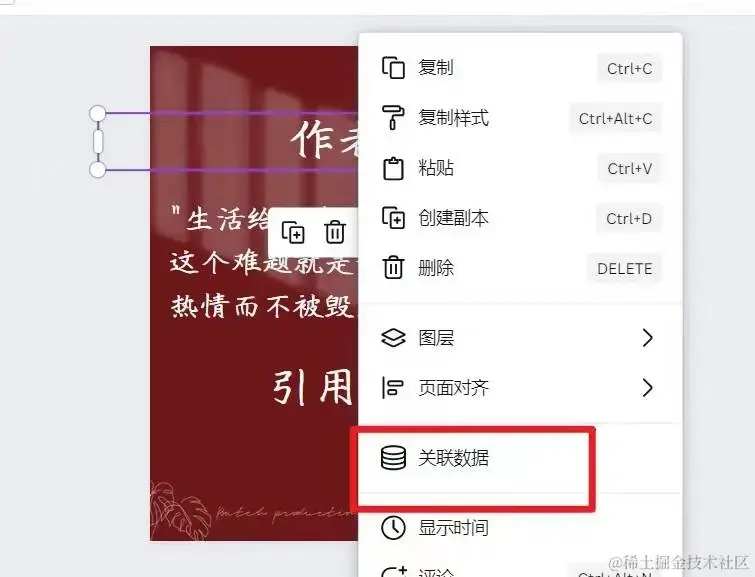Click the trash icon beside 删除
This screenshot has width=755, height=577.
pos(393,267)
